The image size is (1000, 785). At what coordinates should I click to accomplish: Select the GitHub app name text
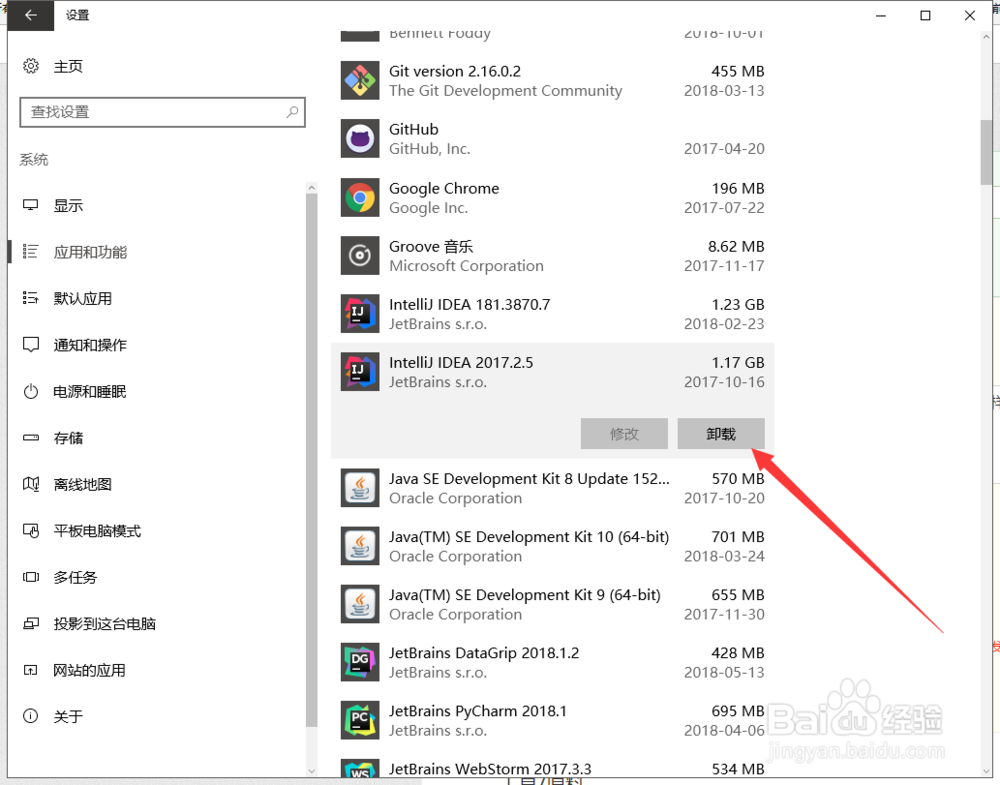click(414, 129)
